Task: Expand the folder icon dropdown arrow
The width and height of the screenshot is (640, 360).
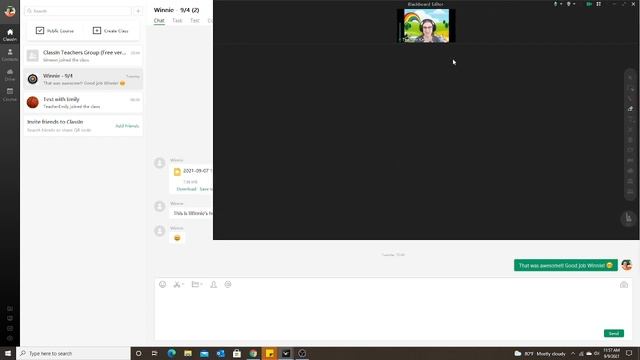Action: pos(201,284)
